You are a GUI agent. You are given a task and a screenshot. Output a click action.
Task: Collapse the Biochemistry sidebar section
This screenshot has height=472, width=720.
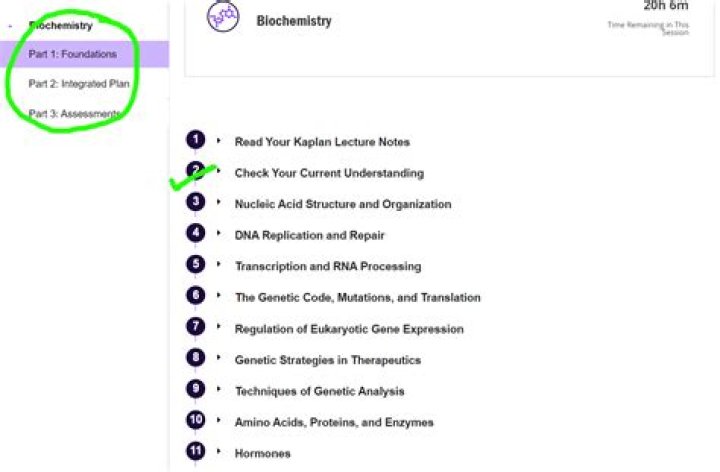(x=10, y=26)
